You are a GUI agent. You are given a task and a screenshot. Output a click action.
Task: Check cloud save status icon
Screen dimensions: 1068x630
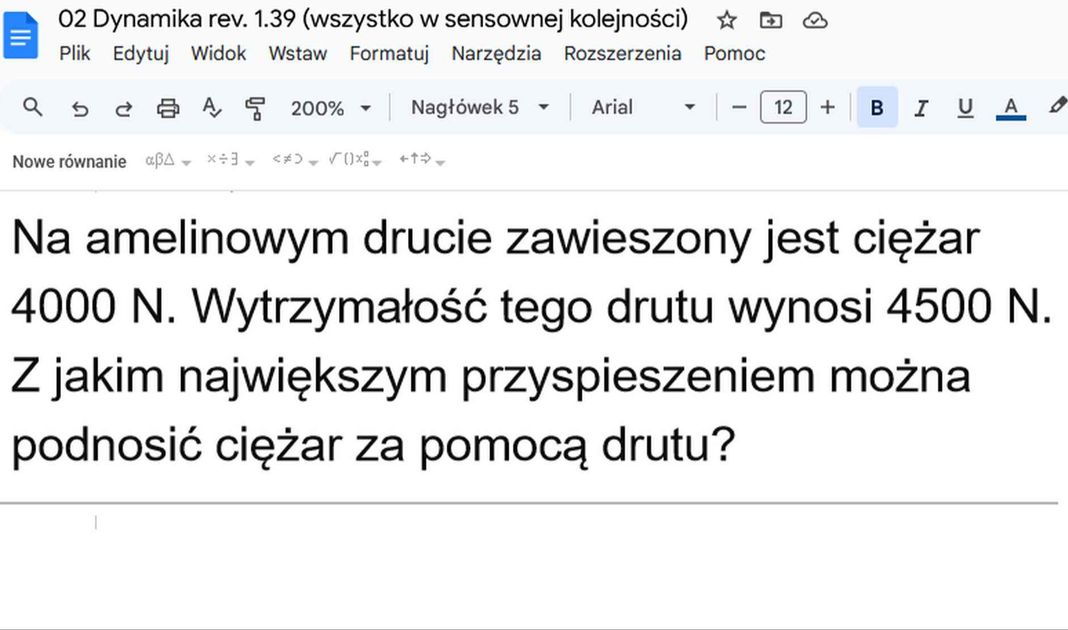815,20
